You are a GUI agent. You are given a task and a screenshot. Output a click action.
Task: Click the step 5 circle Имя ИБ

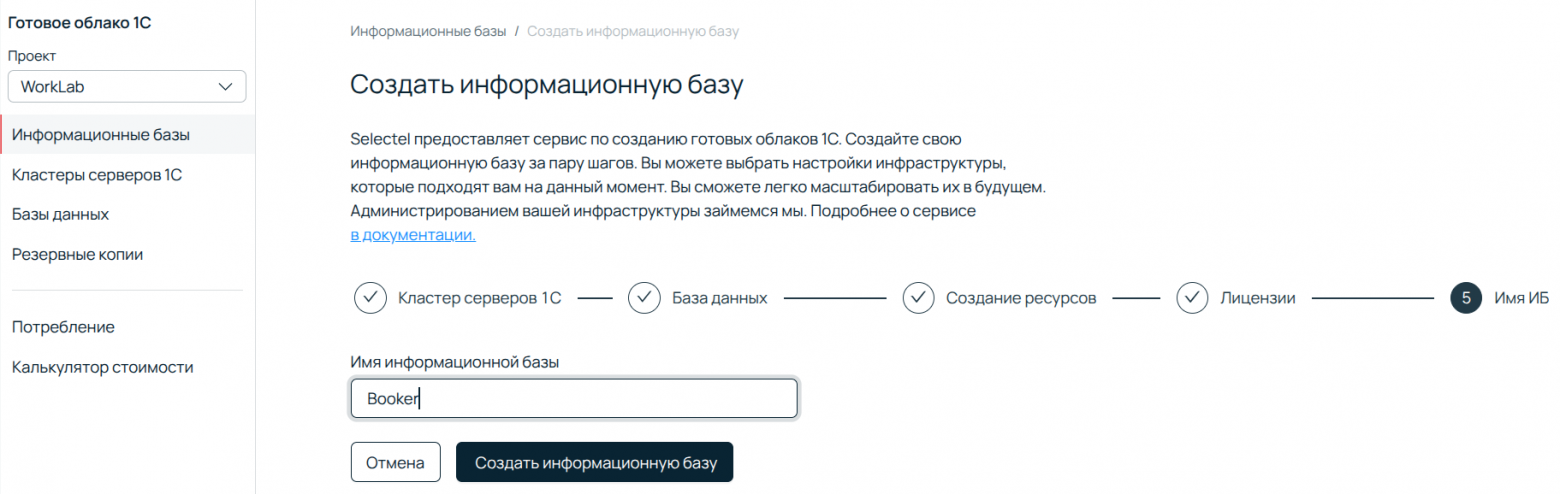[x=1465, y=298]
